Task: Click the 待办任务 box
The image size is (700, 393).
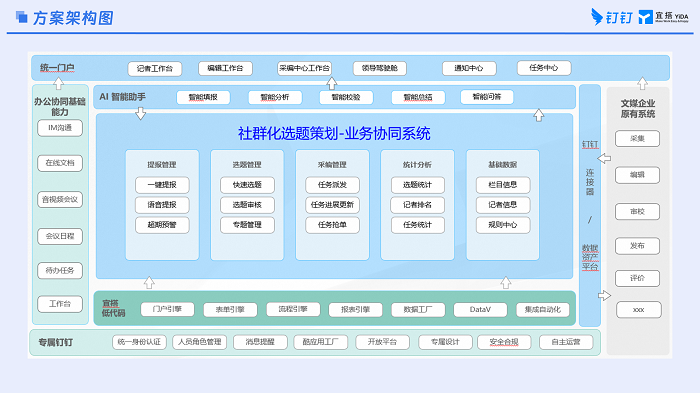Action: coord(60,270)
